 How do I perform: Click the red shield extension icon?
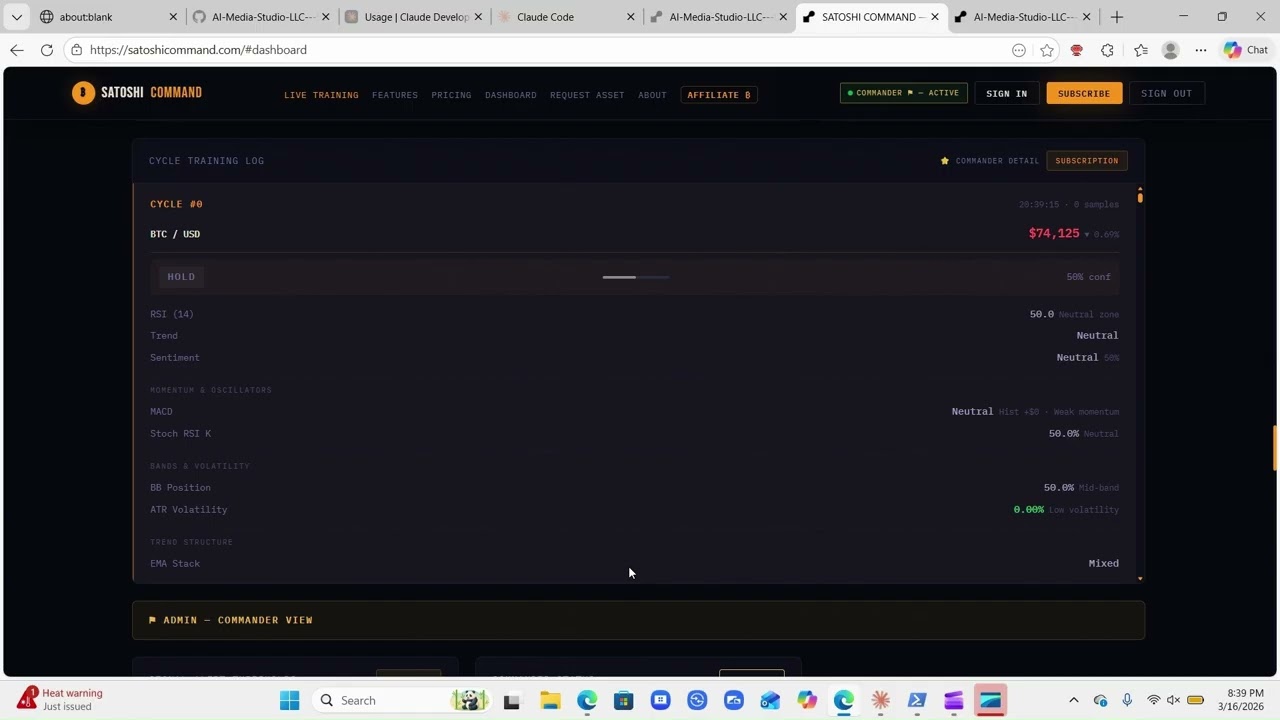coord(1077,50)
